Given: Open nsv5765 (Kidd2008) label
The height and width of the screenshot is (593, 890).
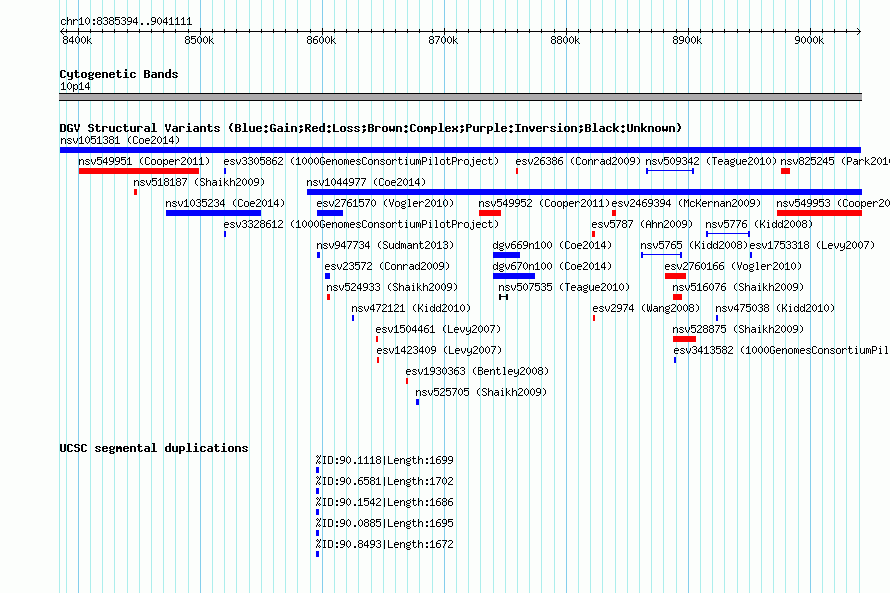Looking at the screenshot, I should [694, 245].
